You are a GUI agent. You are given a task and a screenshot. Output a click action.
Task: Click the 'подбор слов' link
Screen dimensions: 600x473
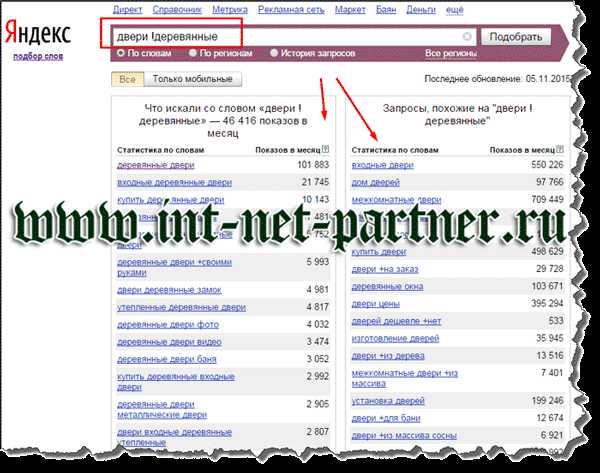pyautogui.click(x=38, y=57)
